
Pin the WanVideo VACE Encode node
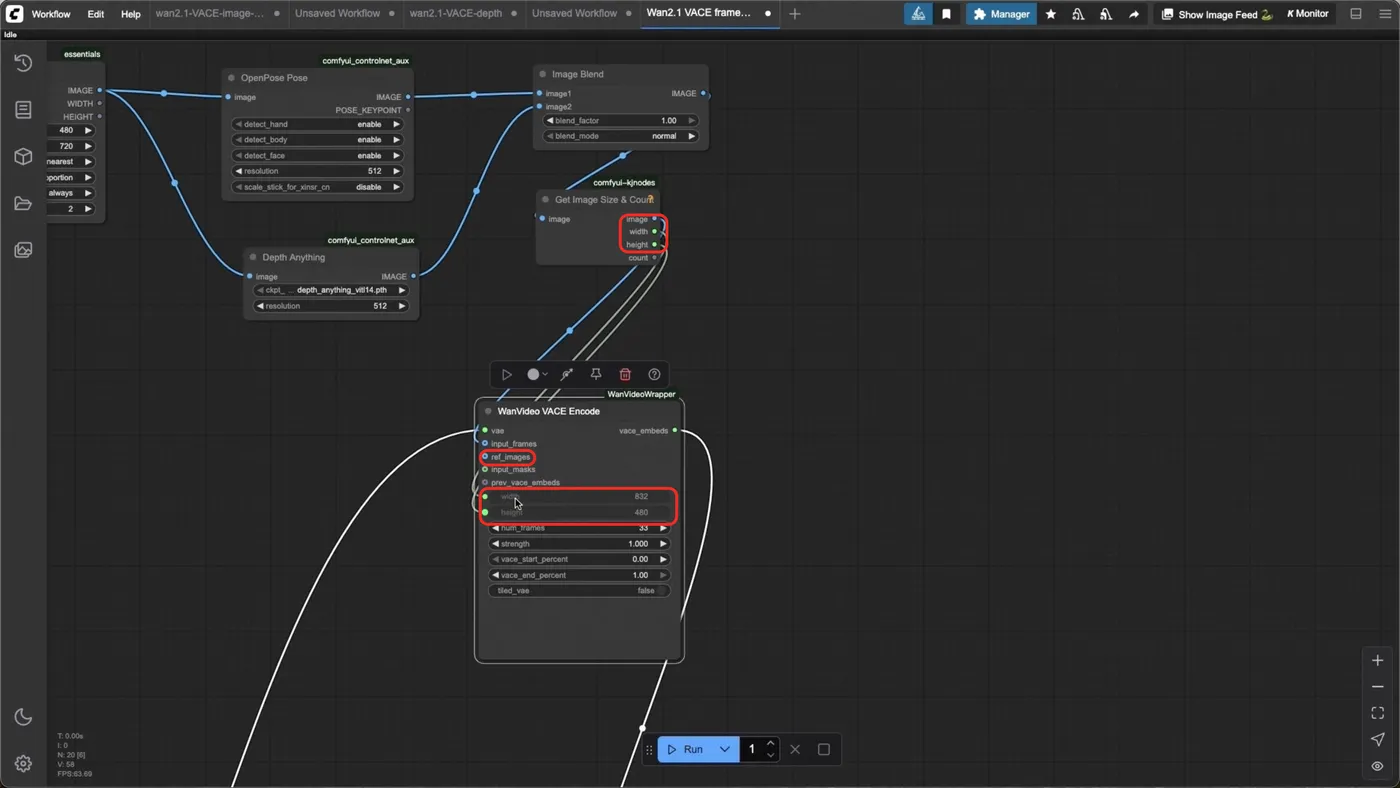coord(596,374)
